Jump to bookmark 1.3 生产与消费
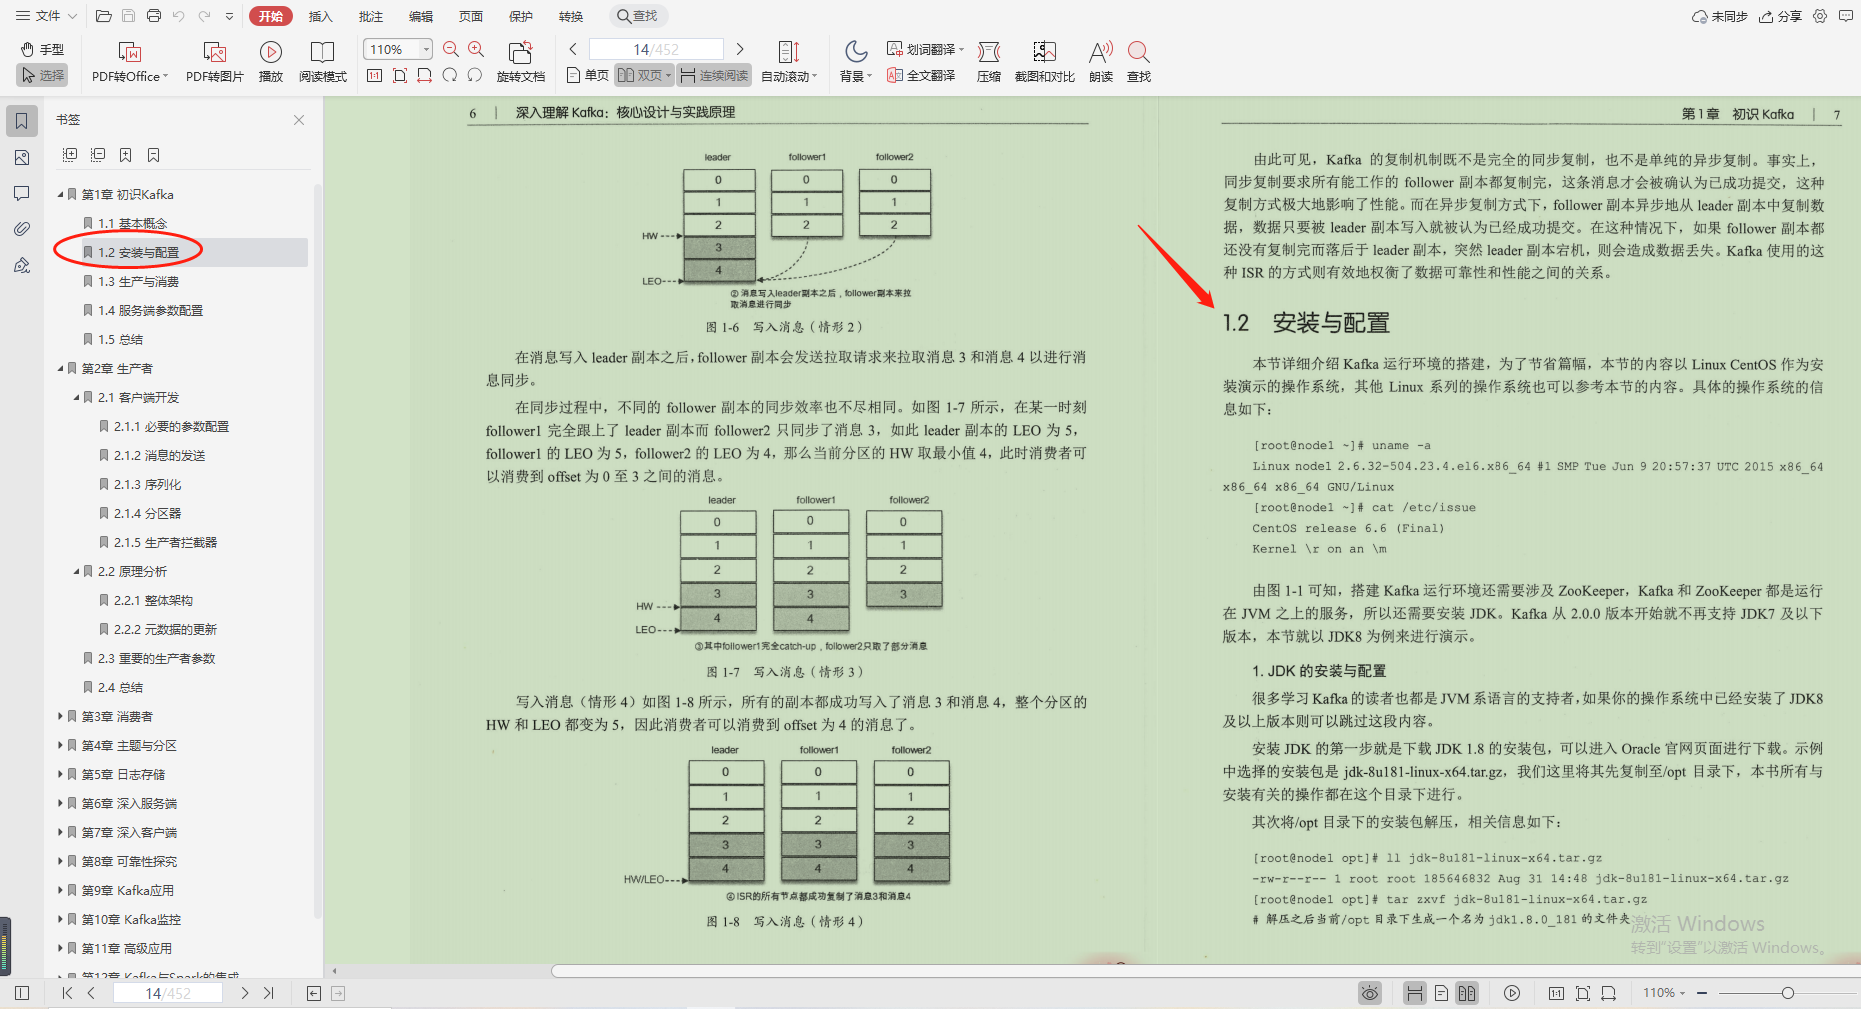 click(138, 281)
